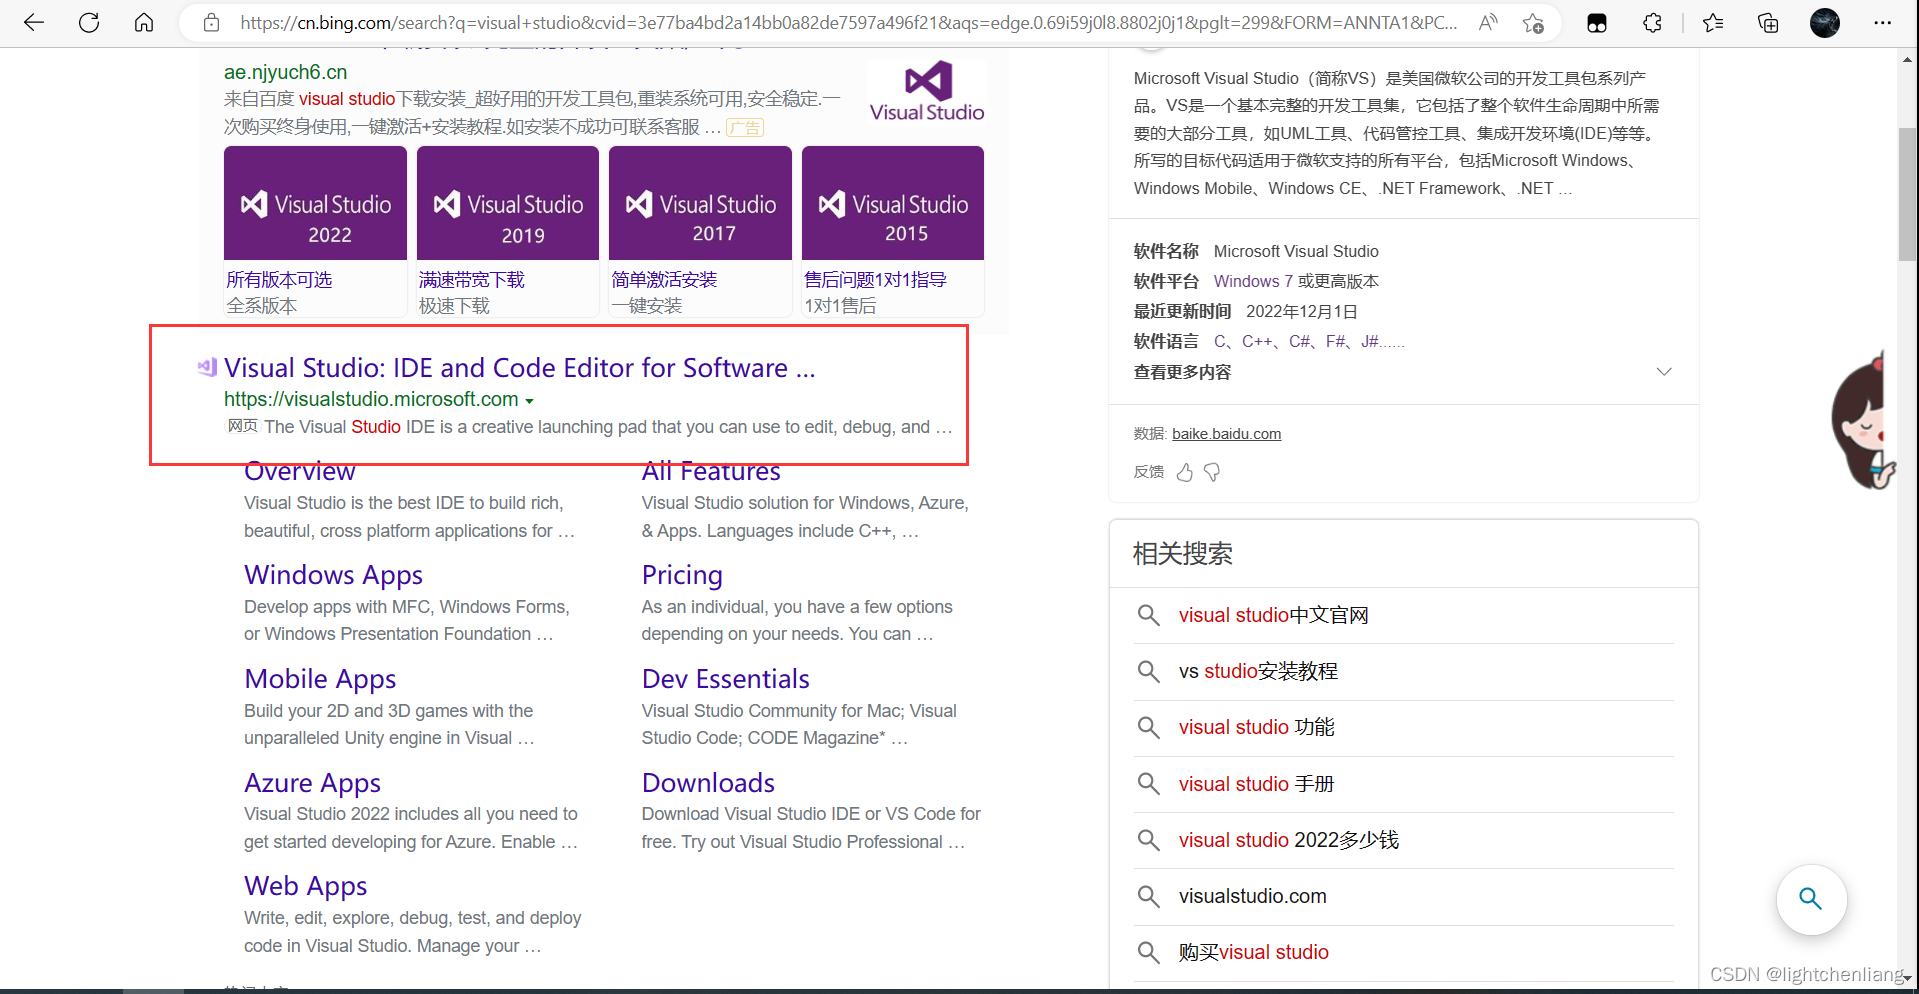This screenshot has width=1919, height=994.
Task: Open the browser settings and more menu
Action: tap(1882, 23)
